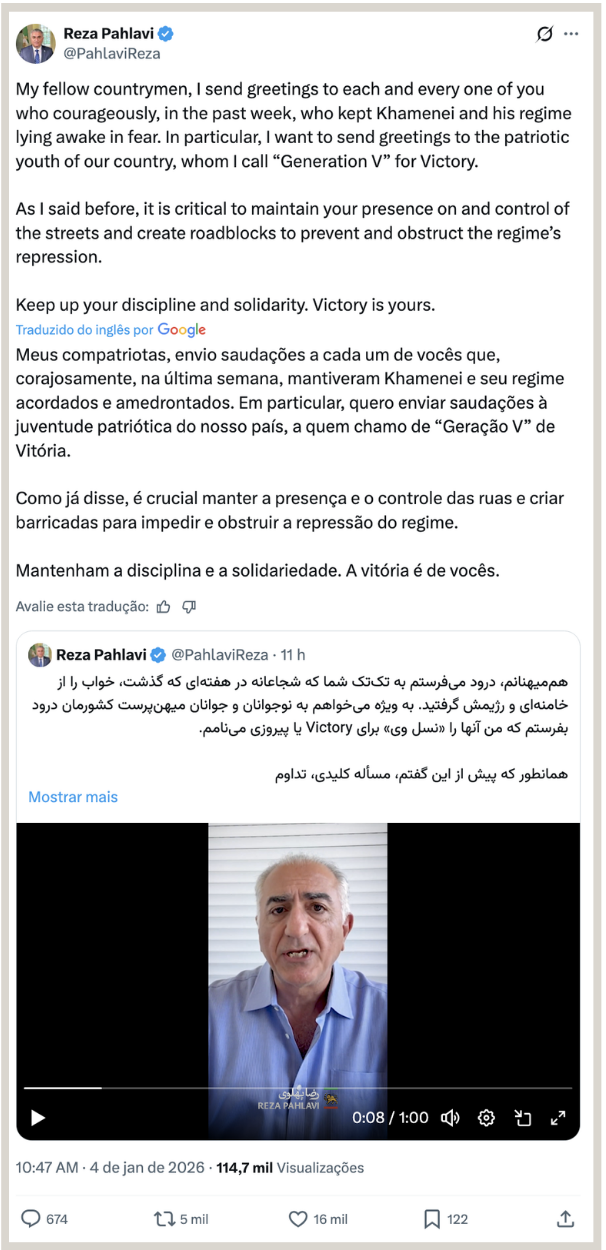Share the post via the upload icon
The height and width of the screenshot is (1250, 606).
pos(565,1219)
